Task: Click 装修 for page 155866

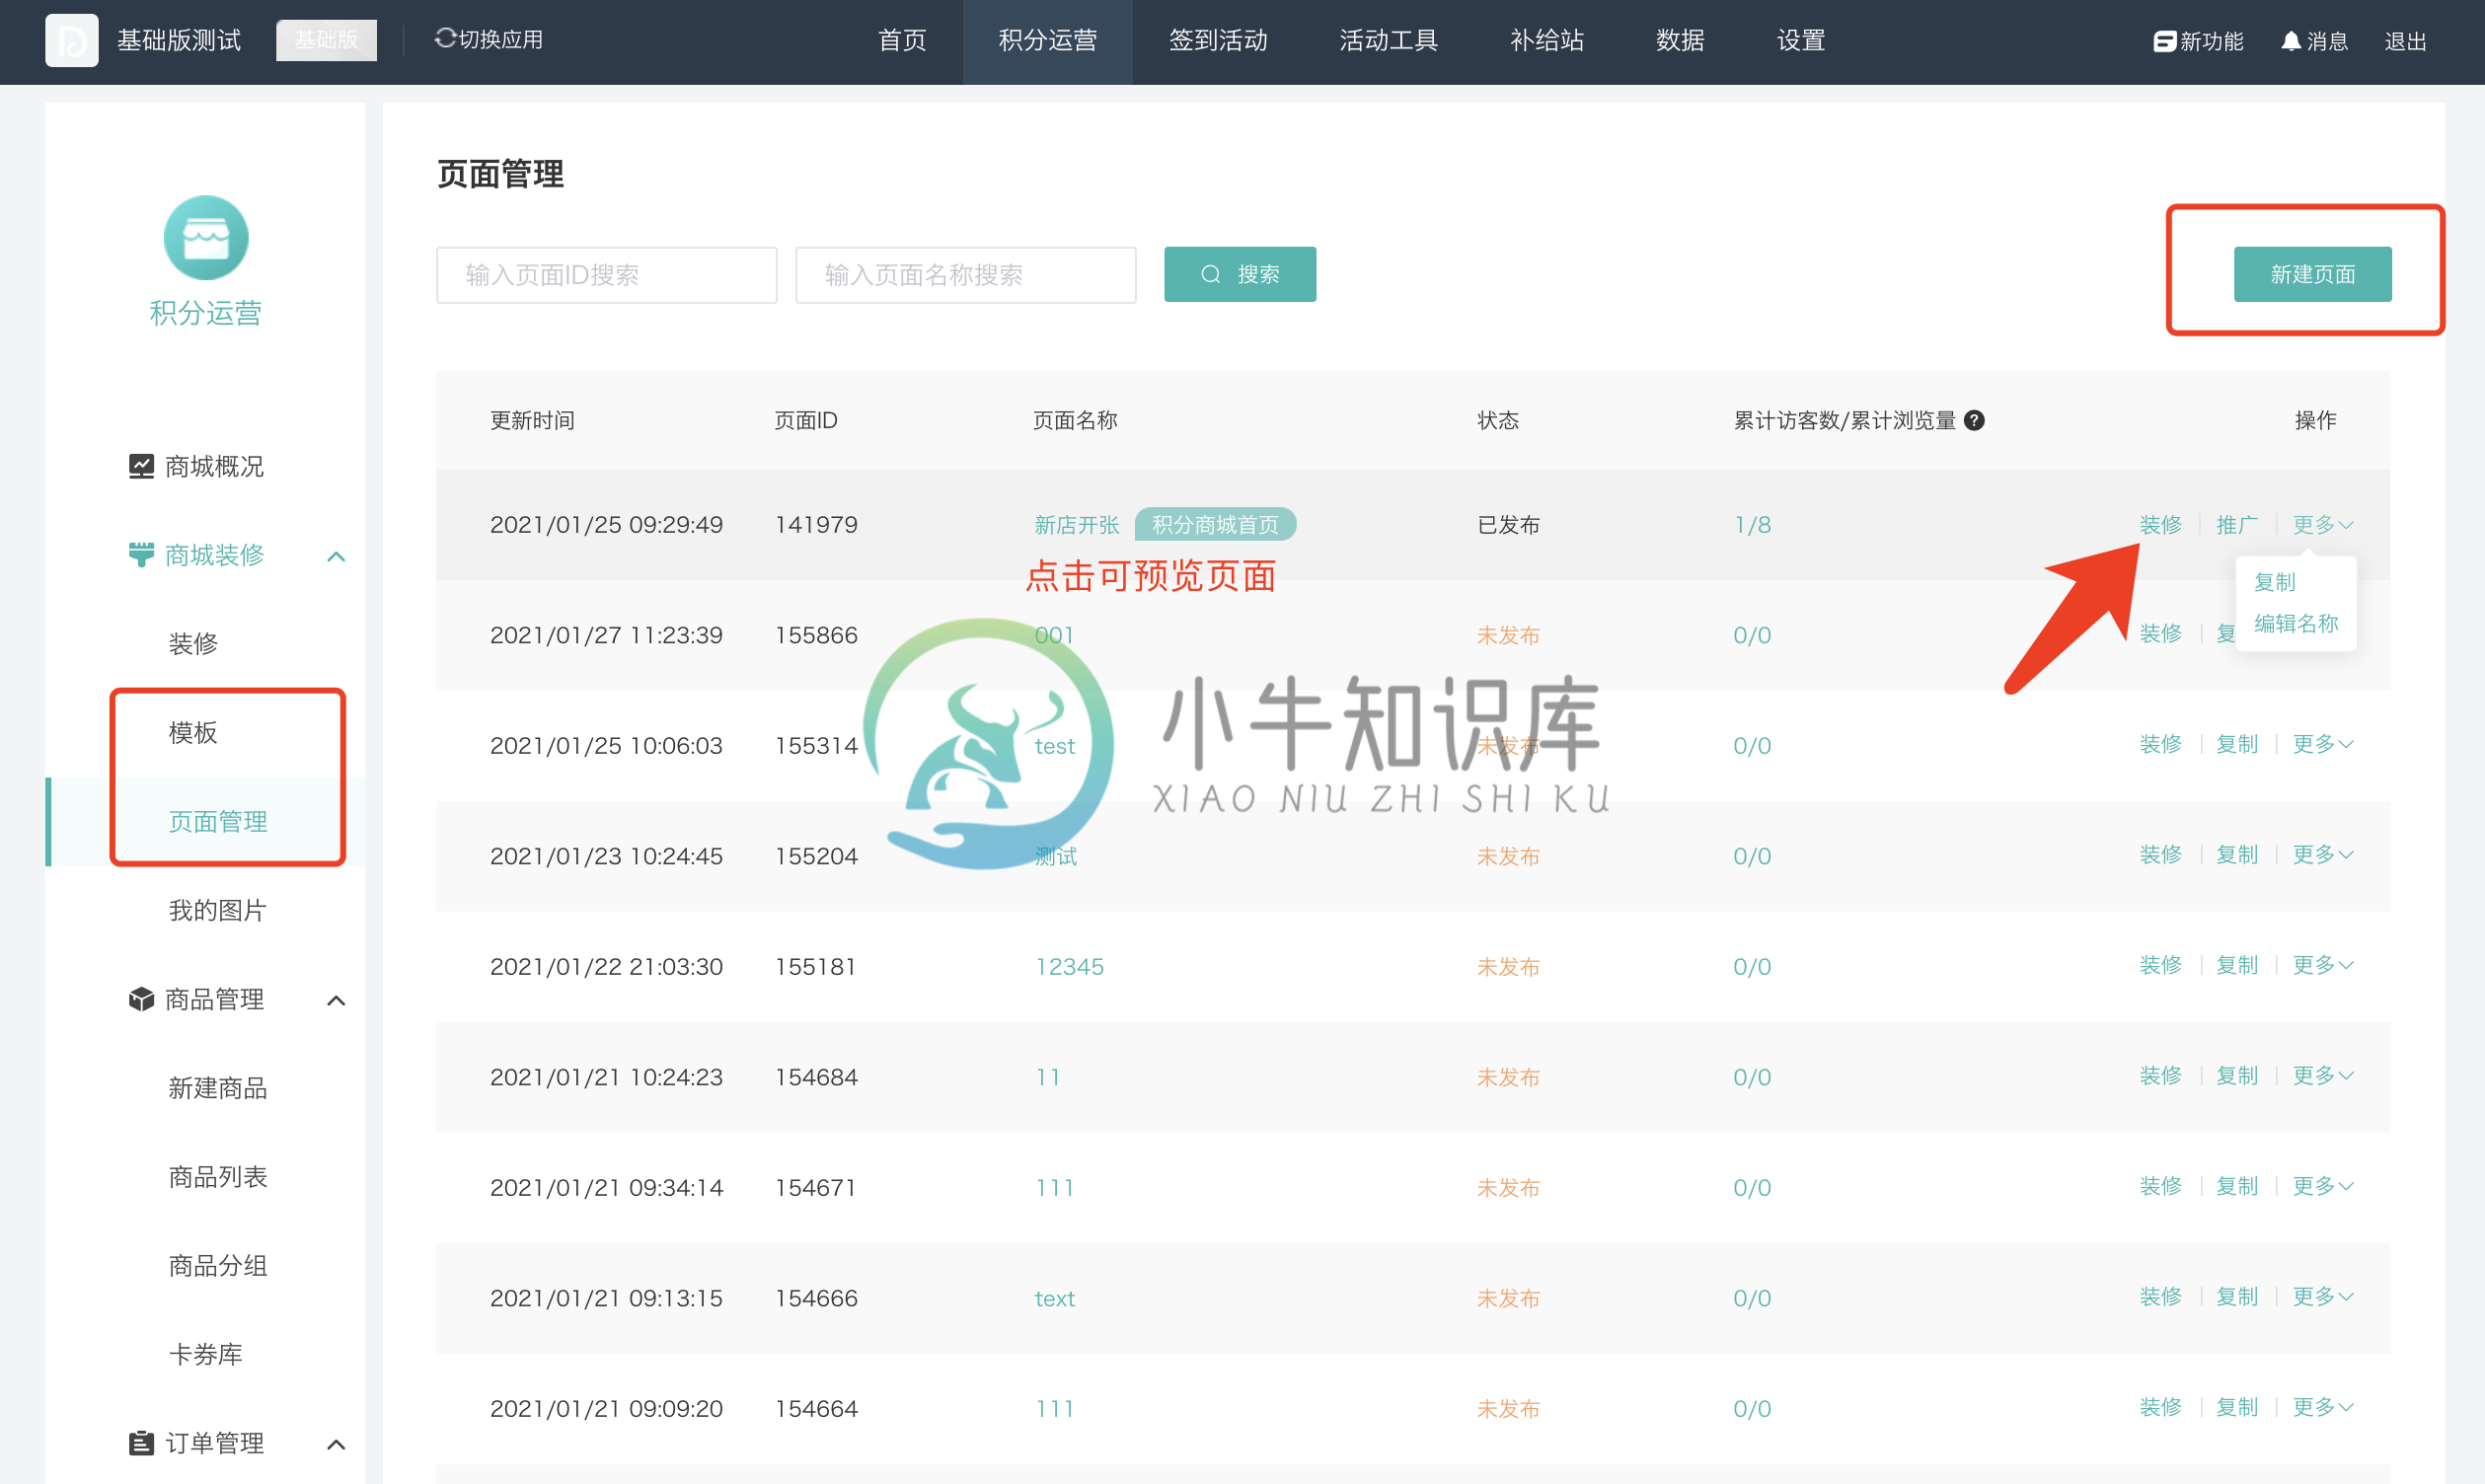Action: (x=2160, y=633)
